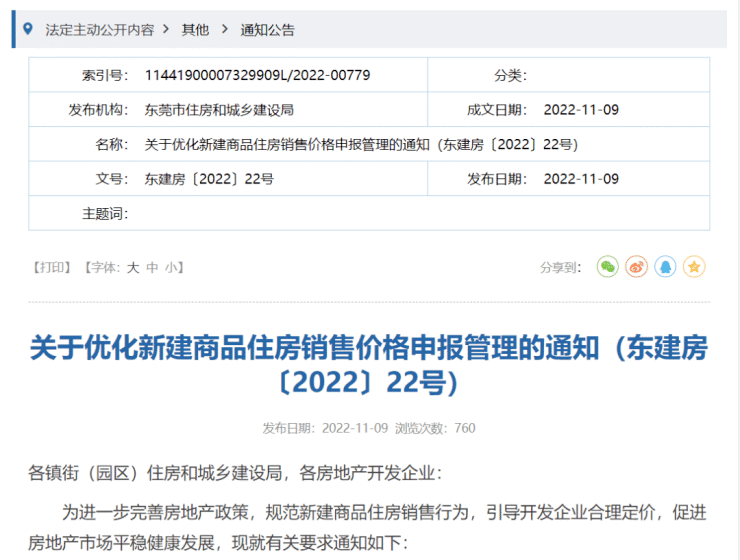Screen dimensions: 740x560
Task: Click the 分类 label
Action: point(510,75)
